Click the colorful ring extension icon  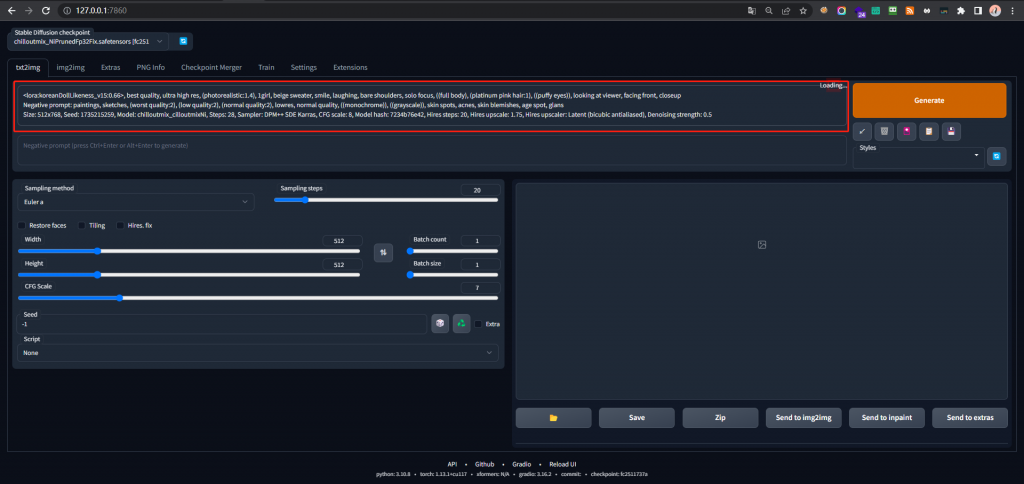(842, 10)
